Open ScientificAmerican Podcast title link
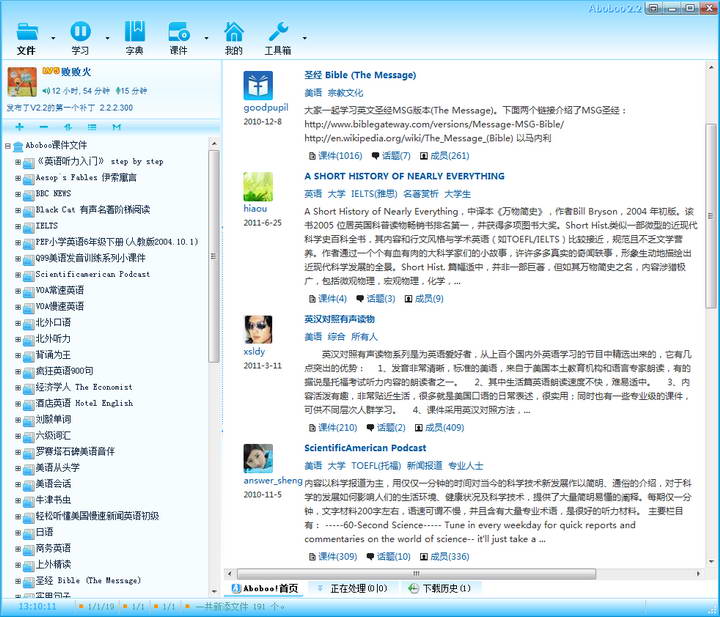 pyautogui.click(x=365, y=448)
